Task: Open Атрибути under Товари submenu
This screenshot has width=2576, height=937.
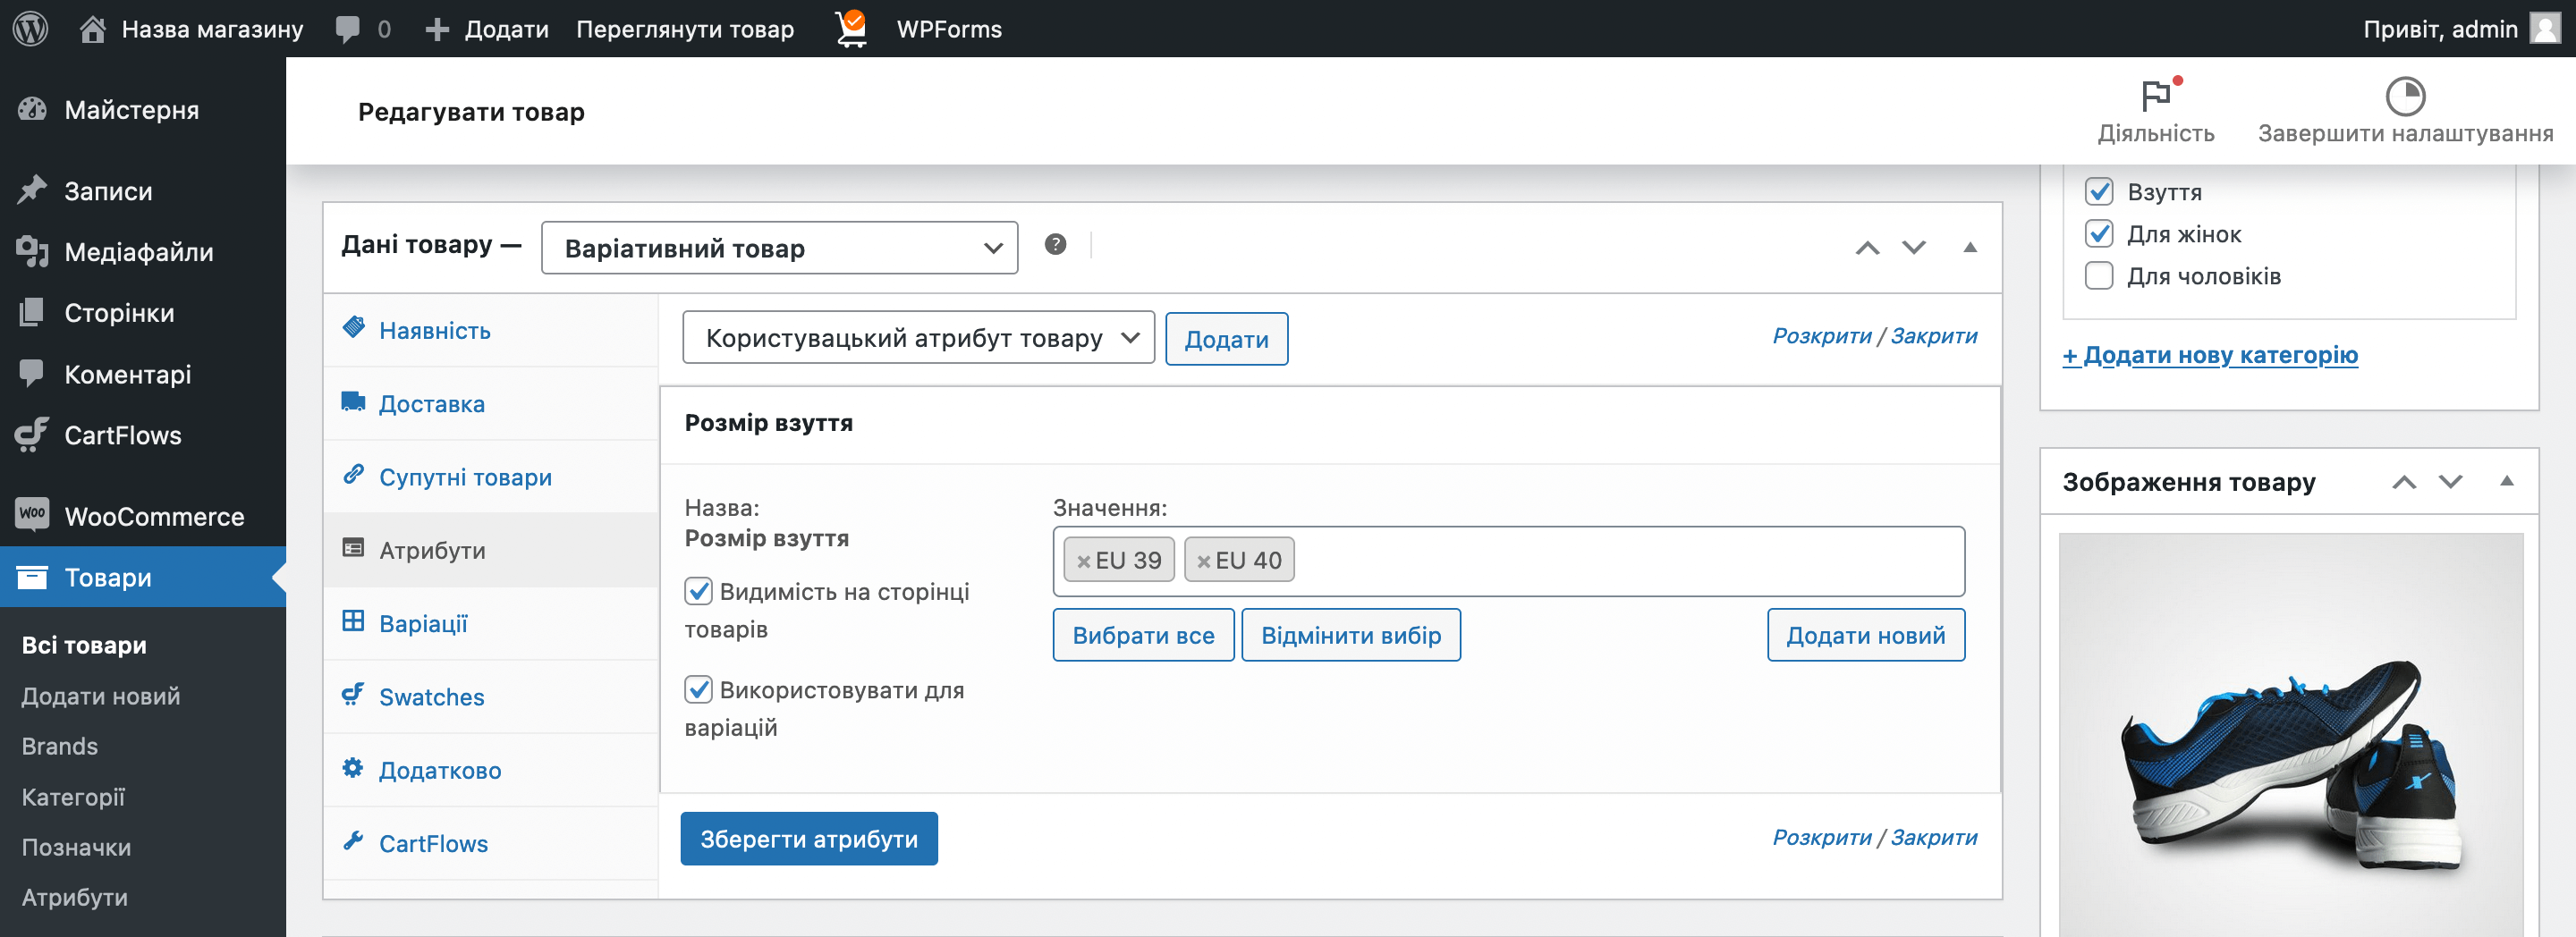Action: [x=75, y=897]
